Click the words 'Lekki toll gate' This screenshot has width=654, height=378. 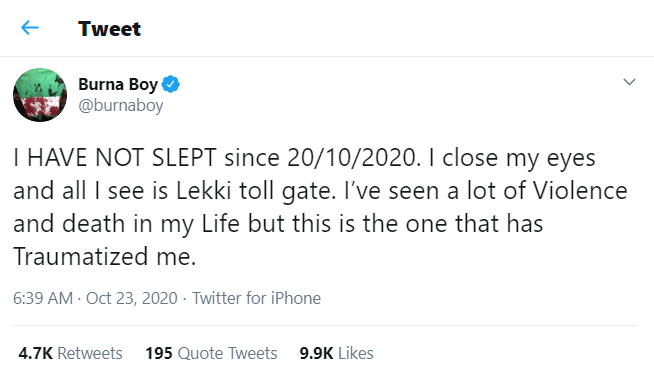coord(255,191)
